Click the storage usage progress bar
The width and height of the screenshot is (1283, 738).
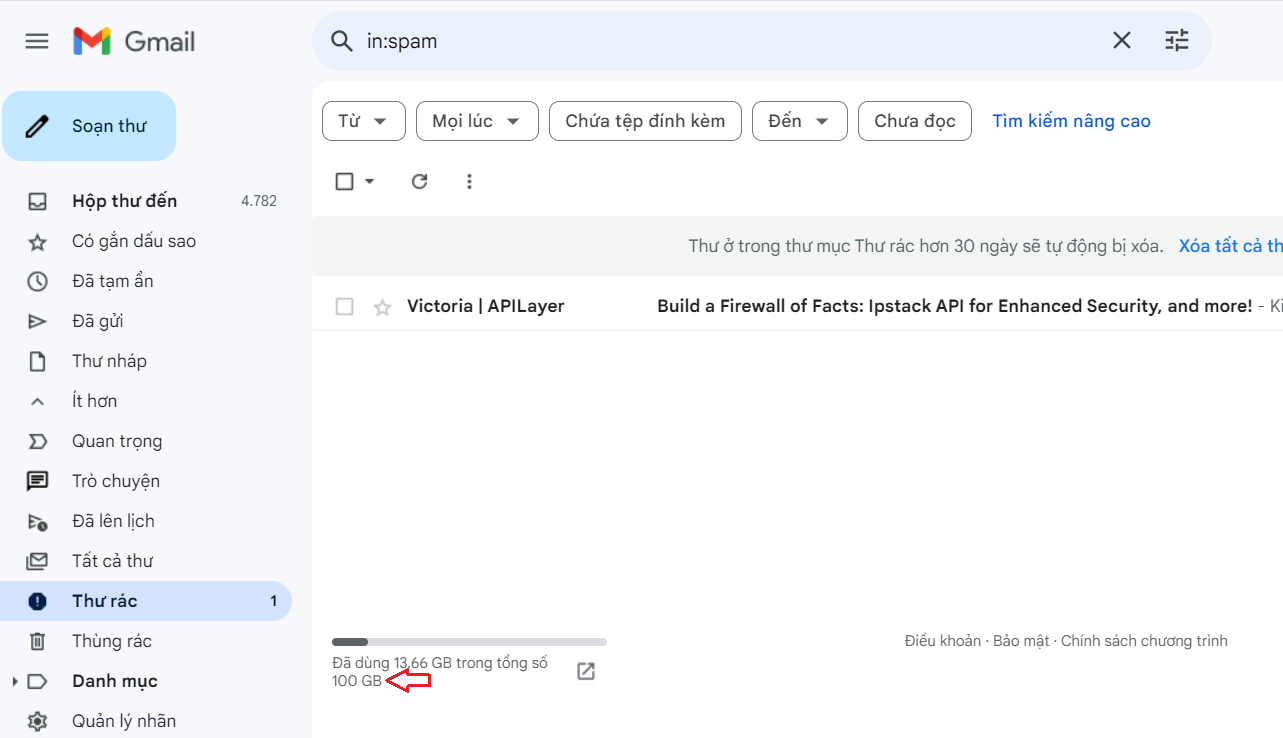point(469,641)
